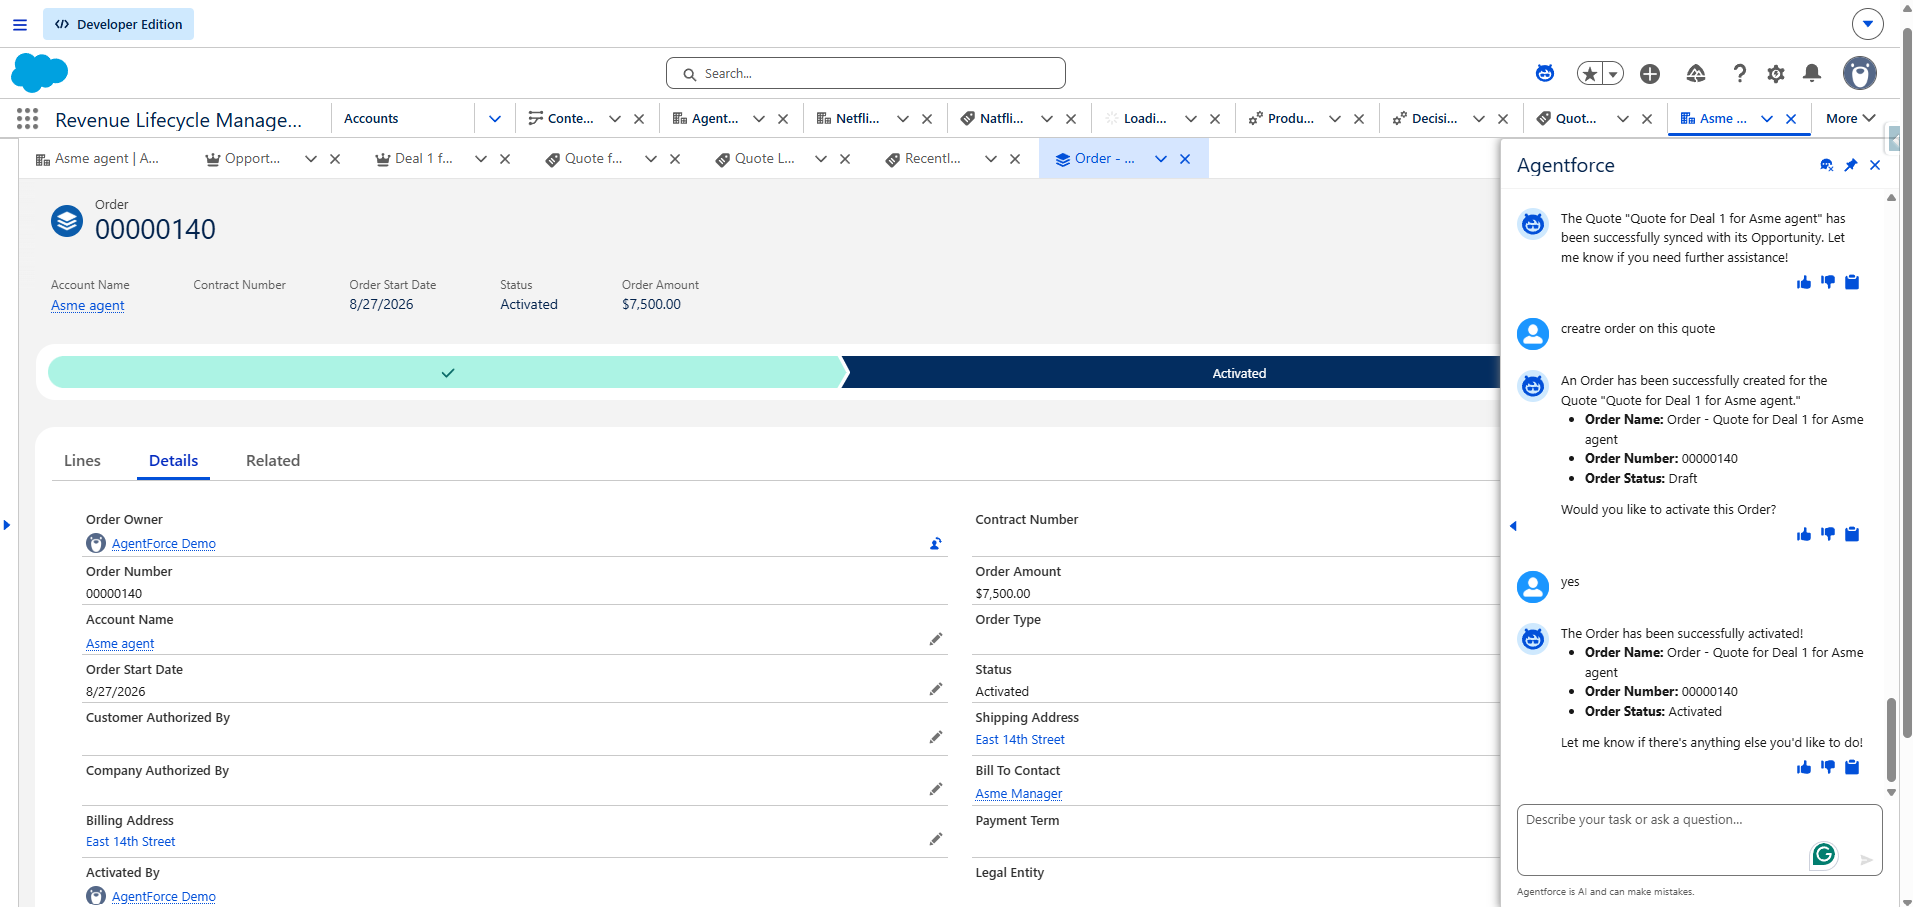The height and width of the screenshot is (907, 1913).
Task: Pin the Agentforce panel
Action: coord(1851,165)
